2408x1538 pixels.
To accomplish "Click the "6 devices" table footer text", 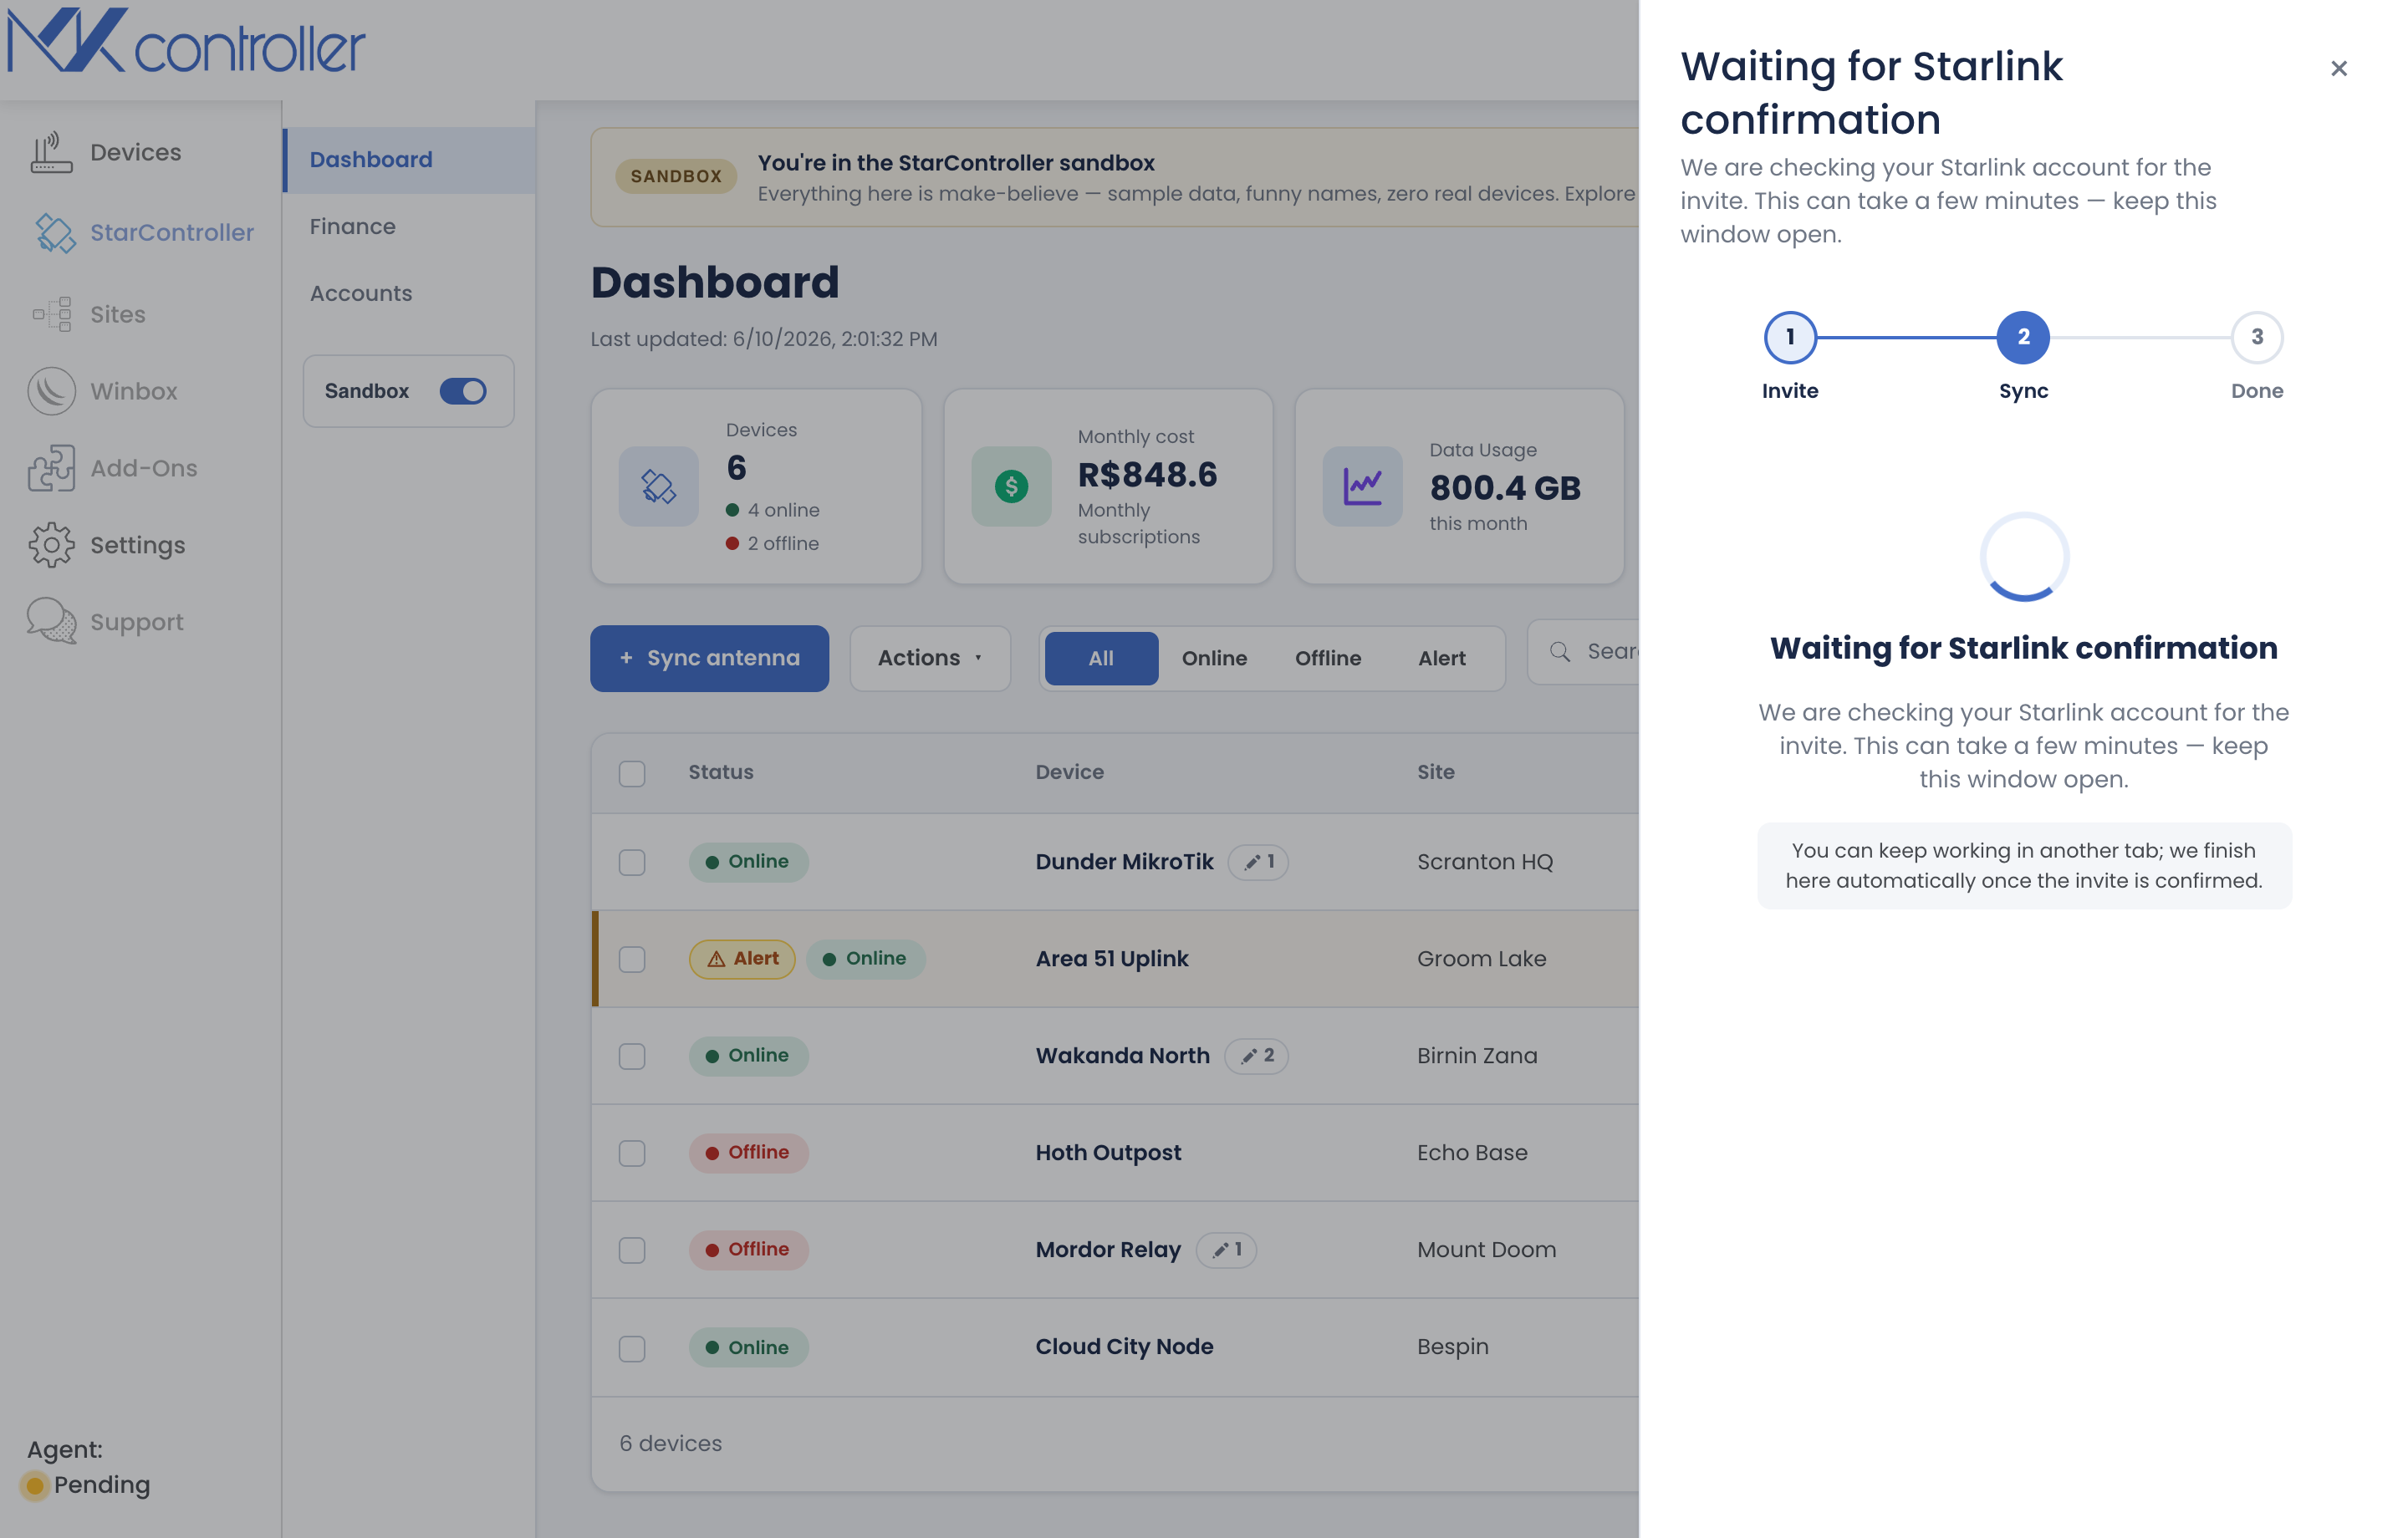I will click(670, 1443).
